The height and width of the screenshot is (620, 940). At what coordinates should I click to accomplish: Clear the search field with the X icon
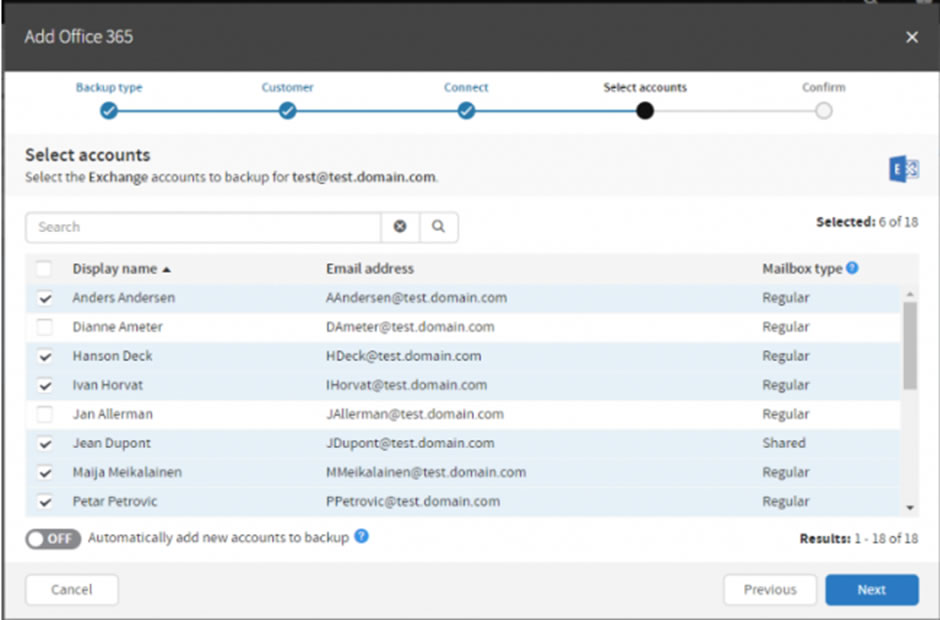coord(400,227)
